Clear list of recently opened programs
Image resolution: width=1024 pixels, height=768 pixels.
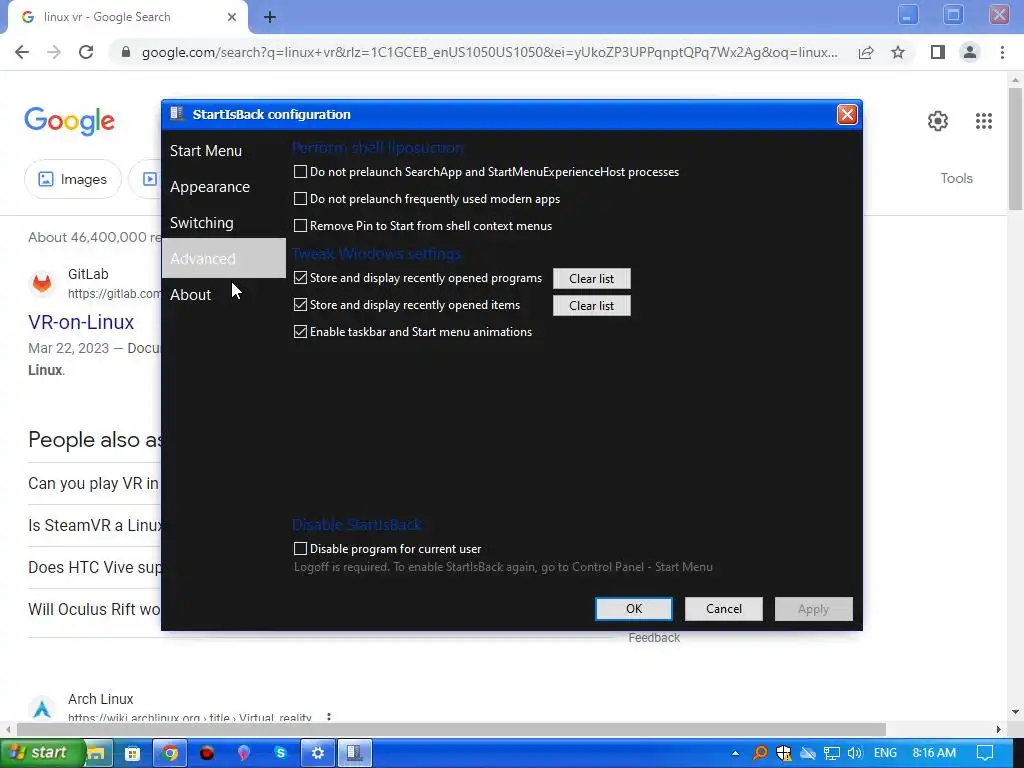tap(592, 279)
